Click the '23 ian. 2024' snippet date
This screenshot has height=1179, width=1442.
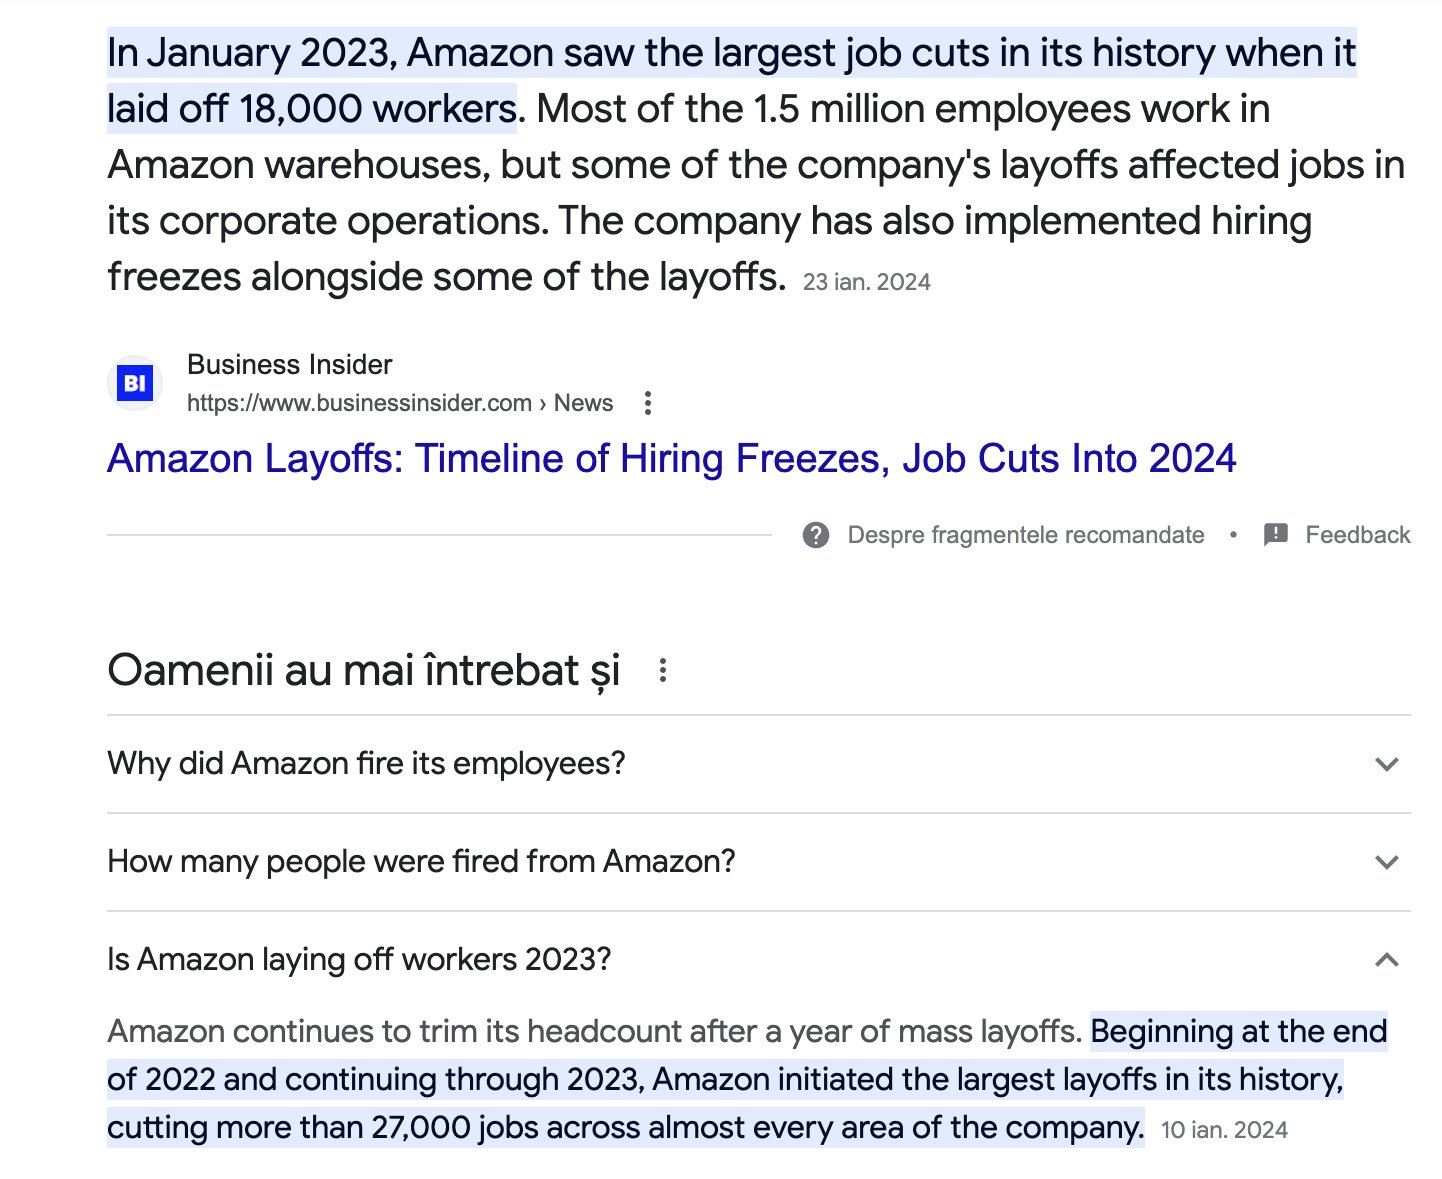(866, 283)
